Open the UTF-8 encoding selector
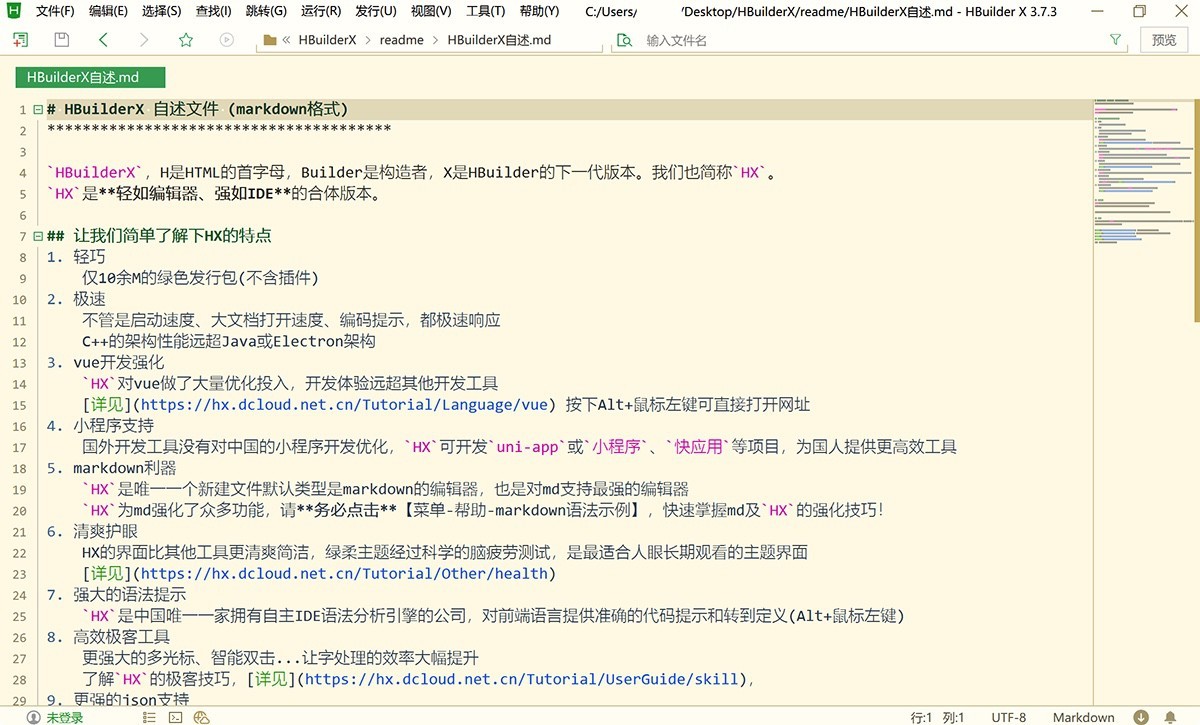This screenshot has width=1200, height=725. (1008, 717)
